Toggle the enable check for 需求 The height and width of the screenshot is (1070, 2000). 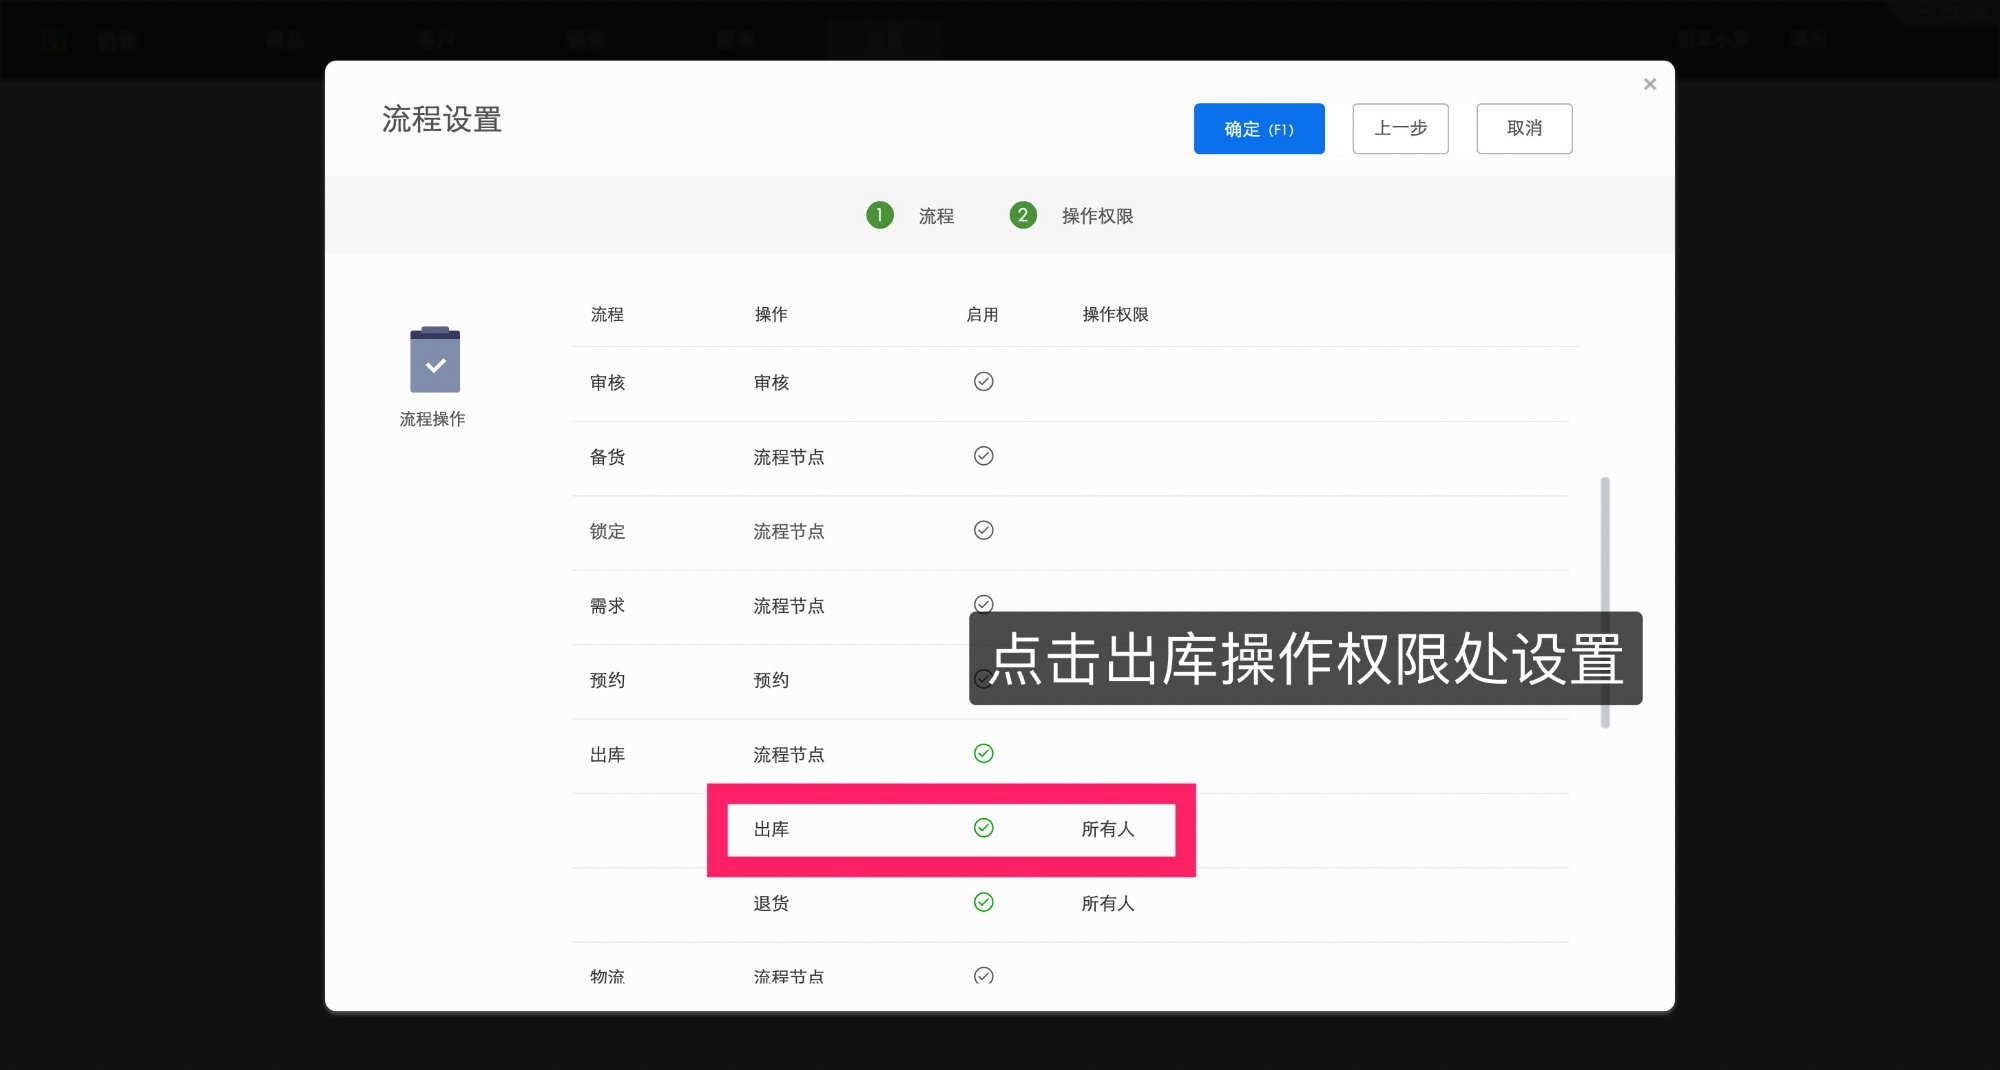(x=984, y=604)
